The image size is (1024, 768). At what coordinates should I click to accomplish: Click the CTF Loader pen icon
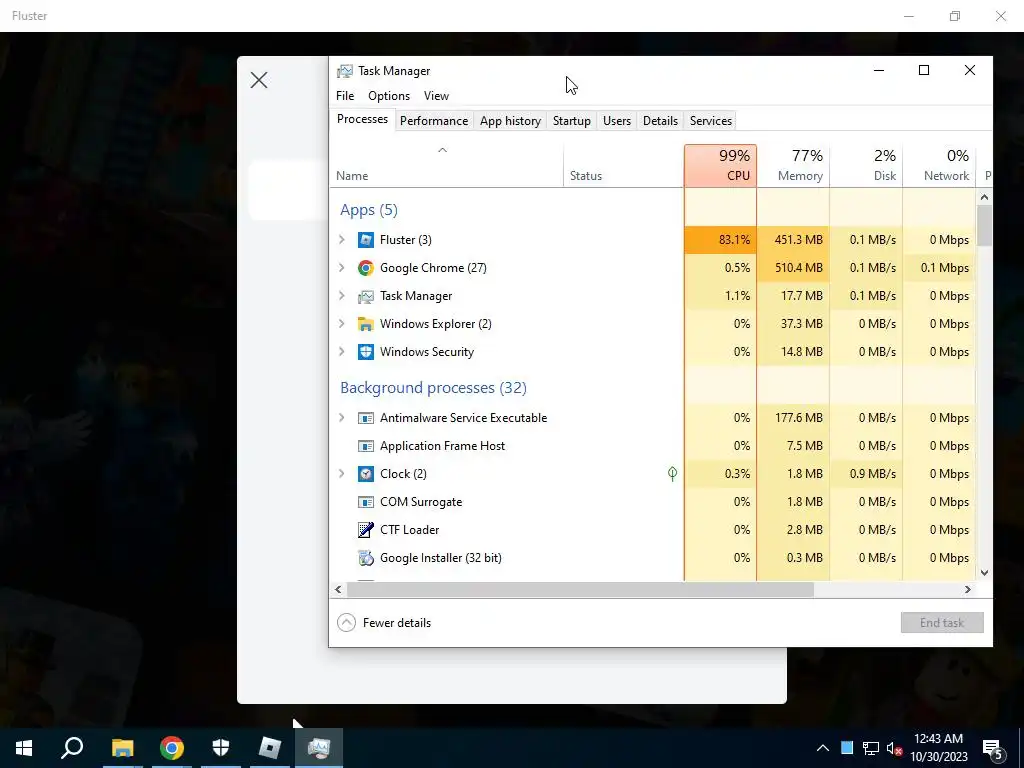coord(366,530)
